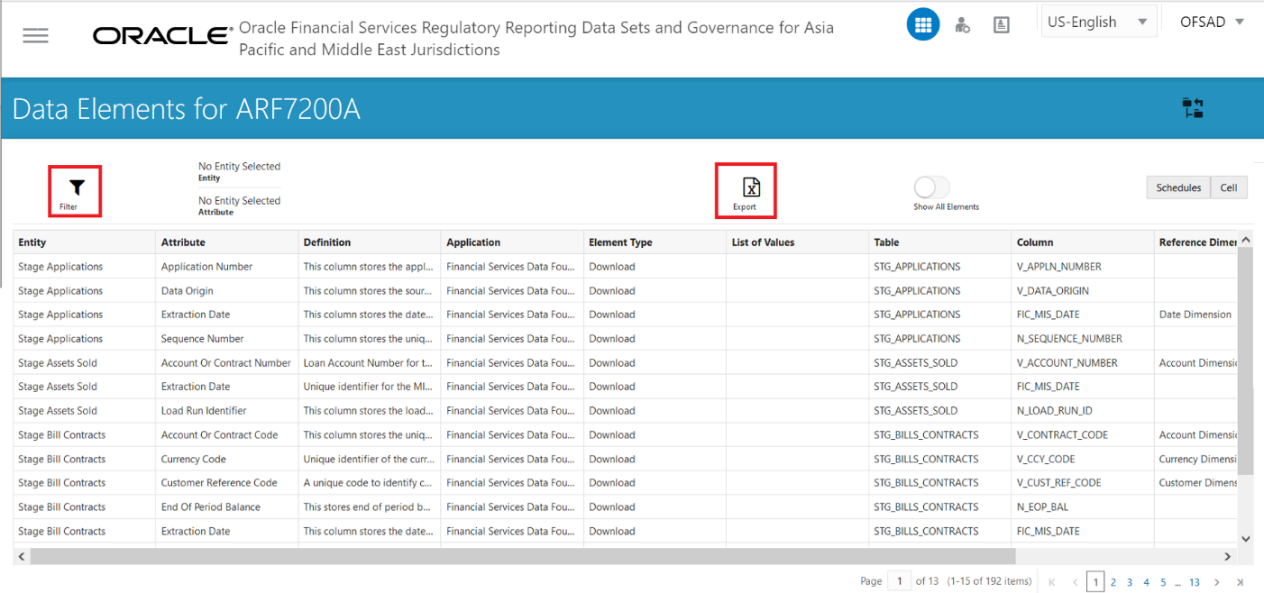Select the End Of Period Balance cell
1264x593 pixels.
click(227, 507)
